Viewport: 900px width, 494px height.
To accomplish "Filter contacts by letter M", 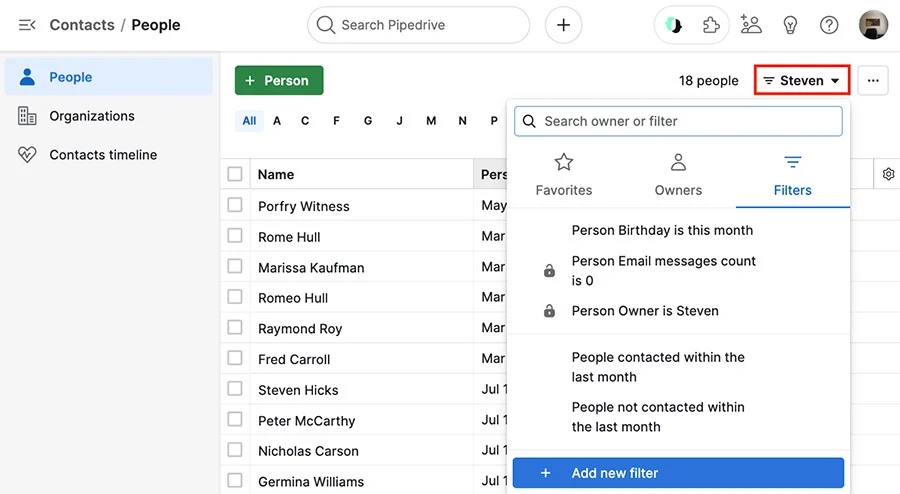I will coord(431,120).
